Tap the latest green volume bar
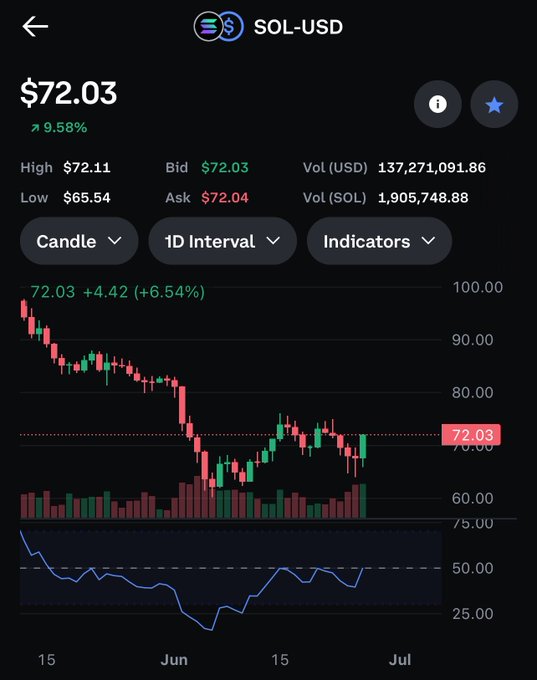 [x=363, y=501]
